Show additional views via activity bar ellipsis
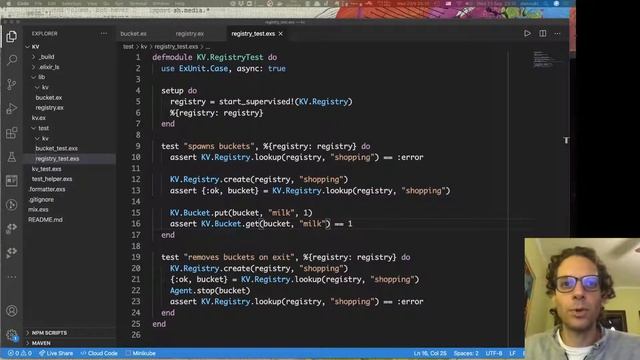 12,277
